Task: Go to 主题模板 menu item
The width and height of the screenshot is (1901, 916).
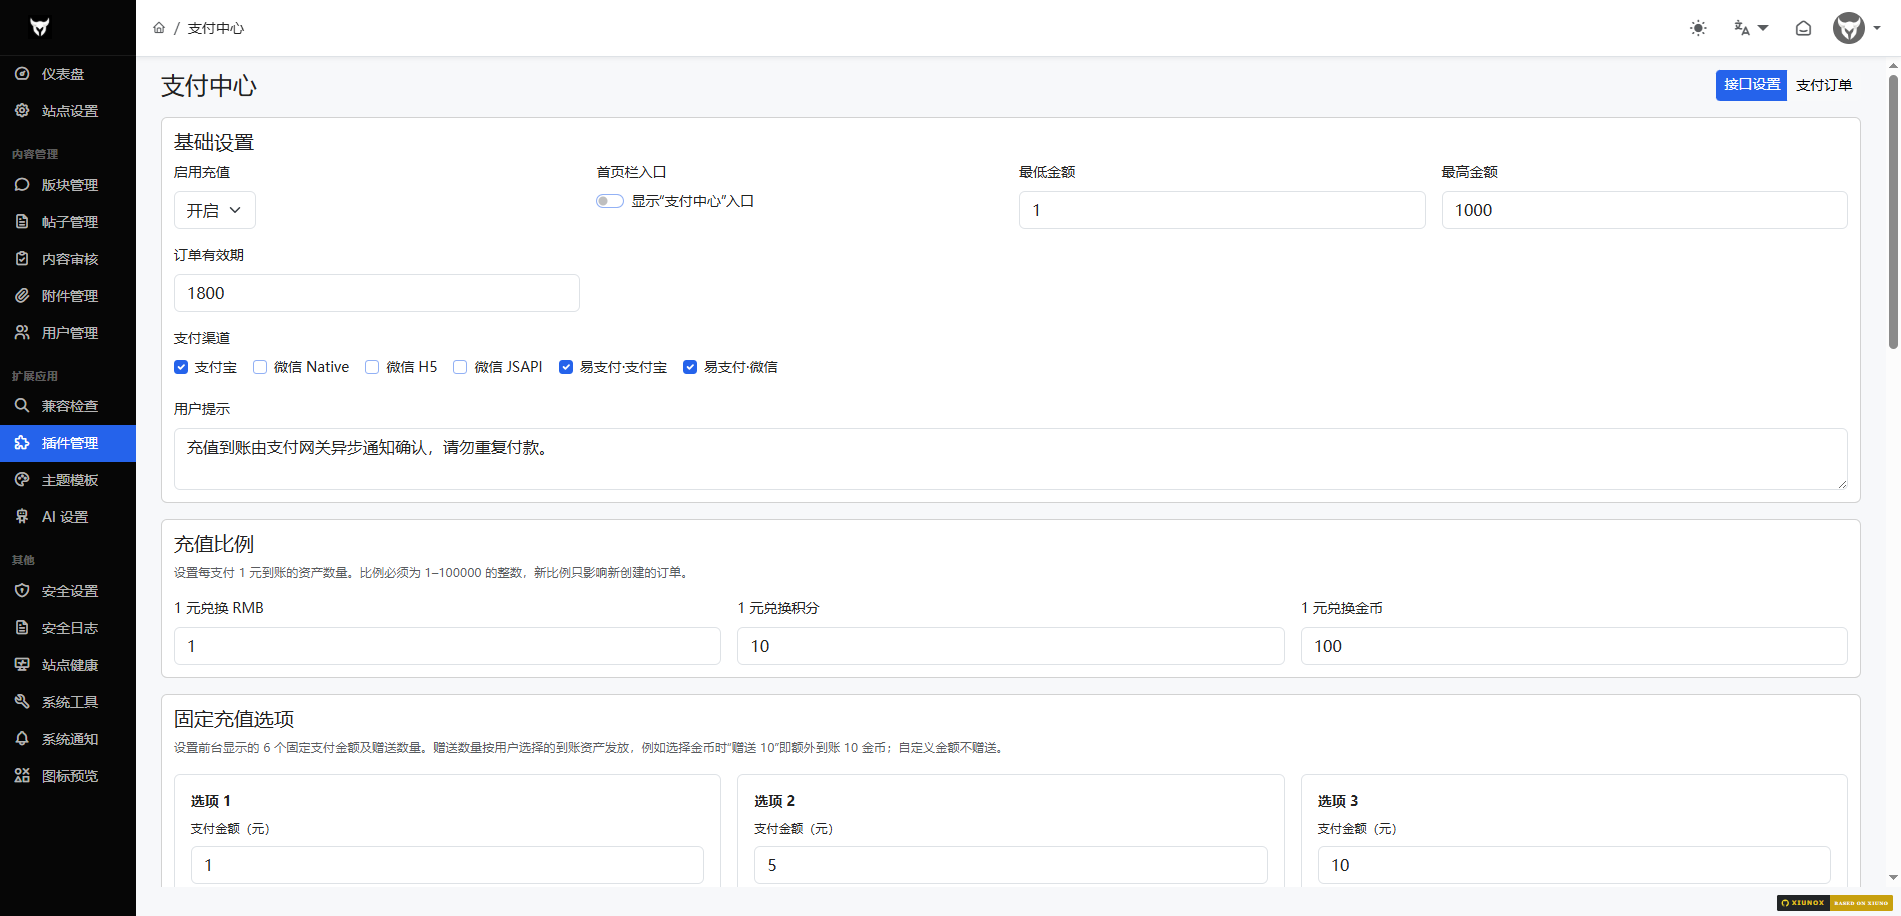Action: (x=68, y=480)
